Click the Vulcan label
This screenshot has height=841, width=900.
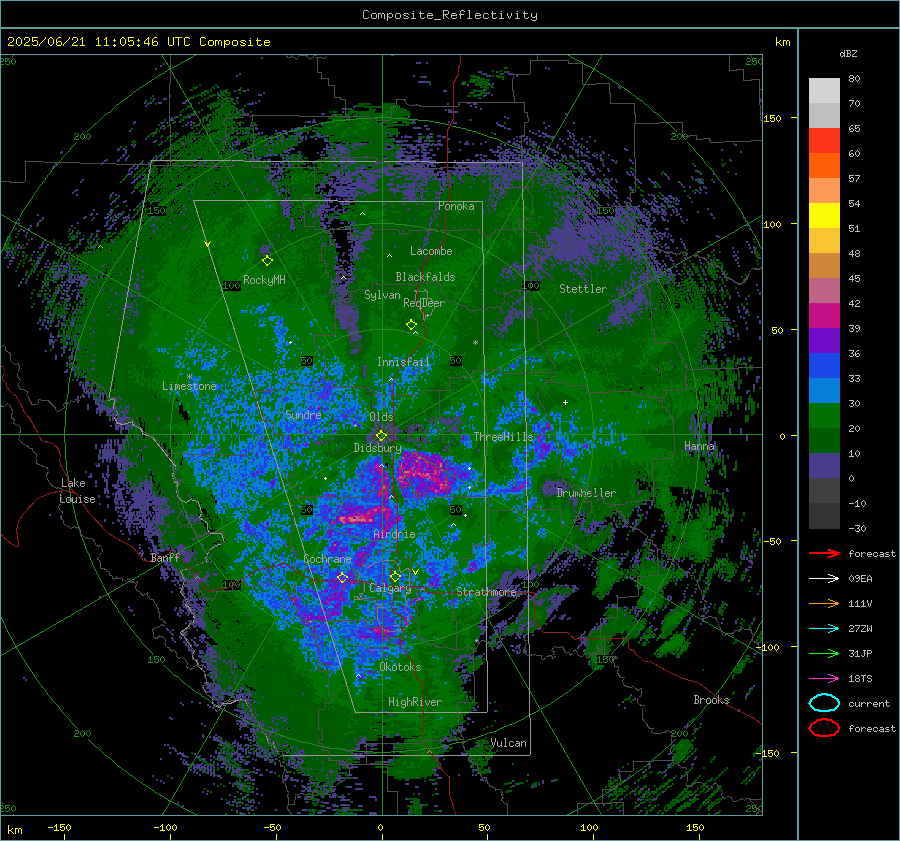click(508, 743)
